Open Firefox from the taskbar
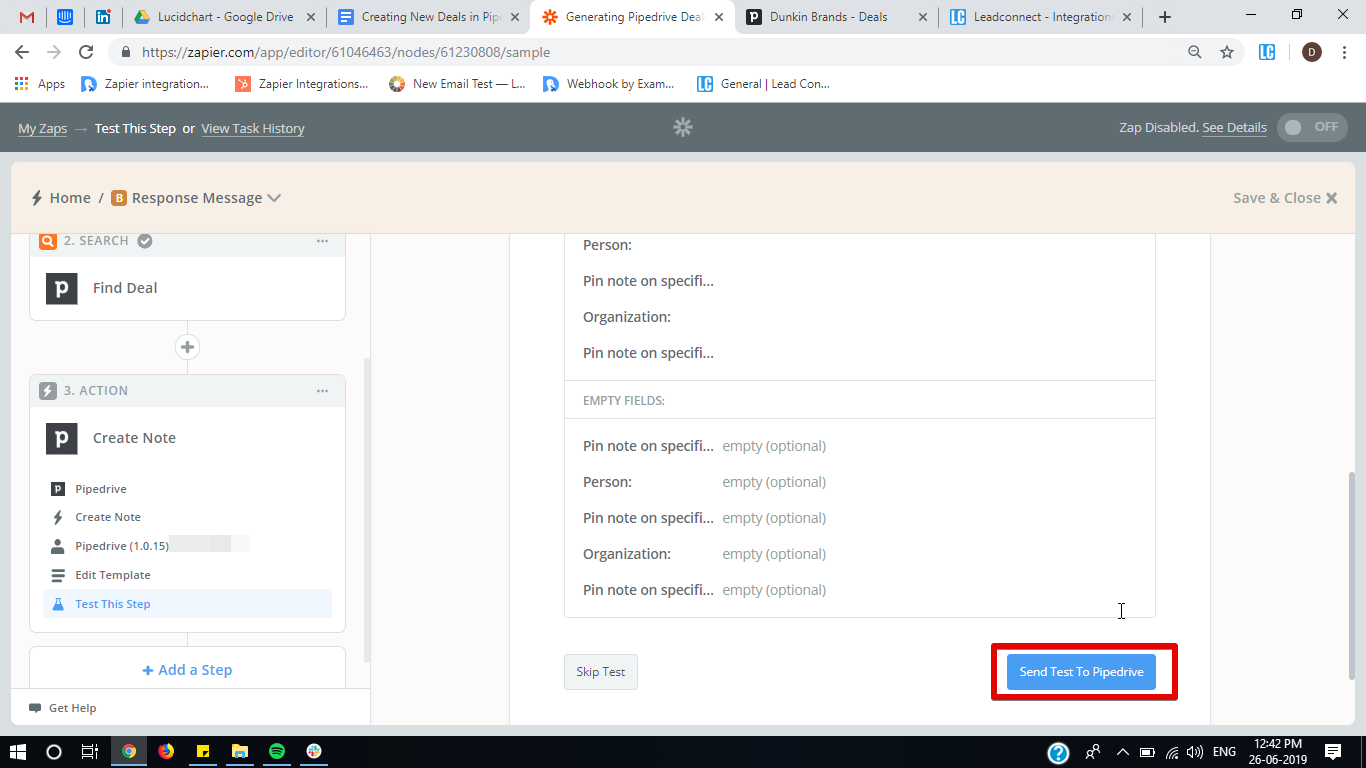1366x768 pixels. pos(166,751)
